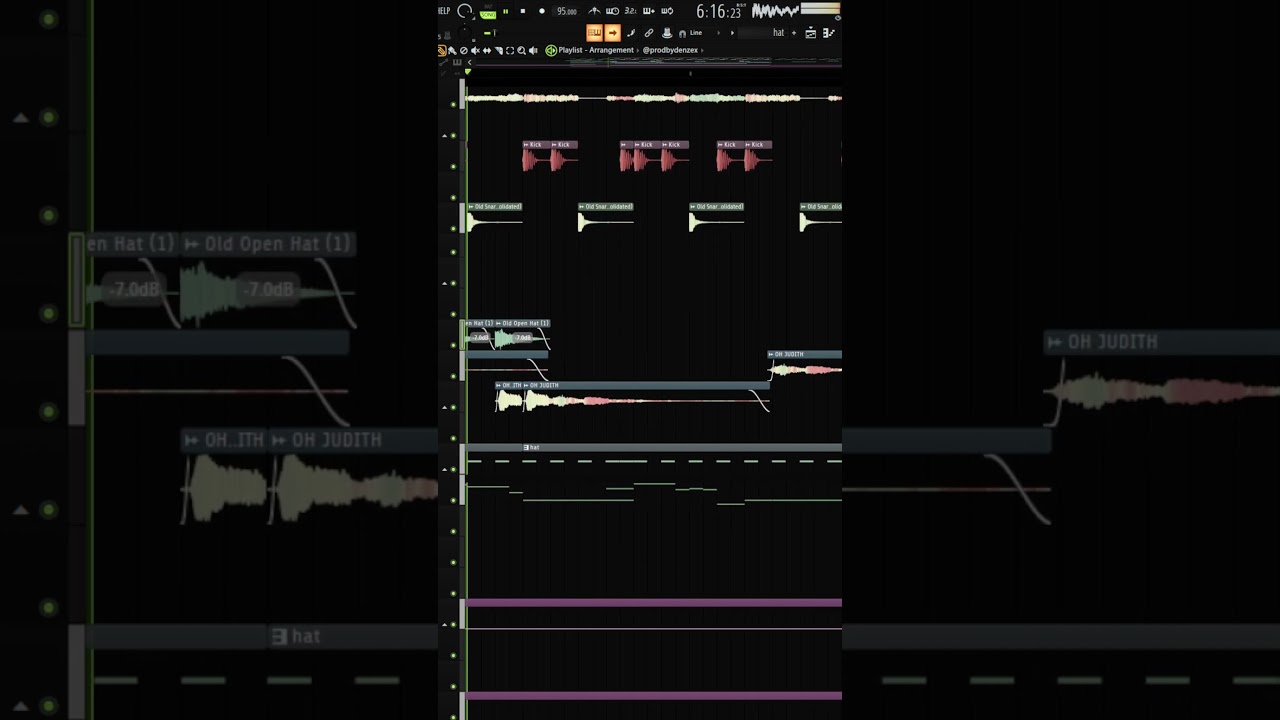
Task: Switch to SONG playback mode
Action: pyautogui.click(x=488, y=15)
